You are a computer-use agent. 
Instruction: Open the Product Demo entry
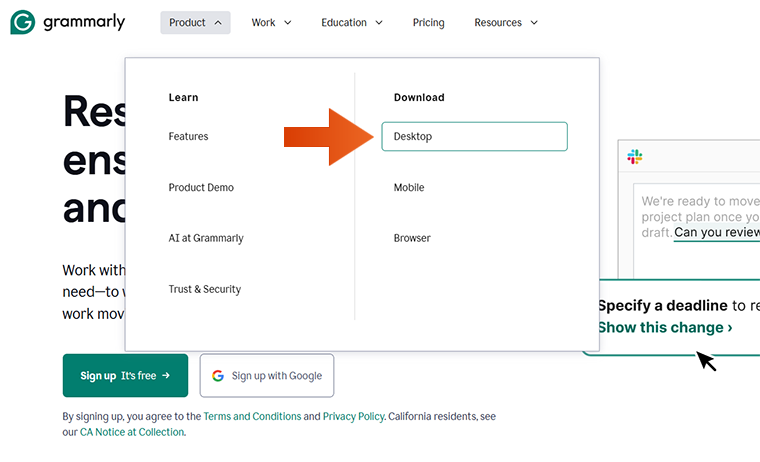201,188
